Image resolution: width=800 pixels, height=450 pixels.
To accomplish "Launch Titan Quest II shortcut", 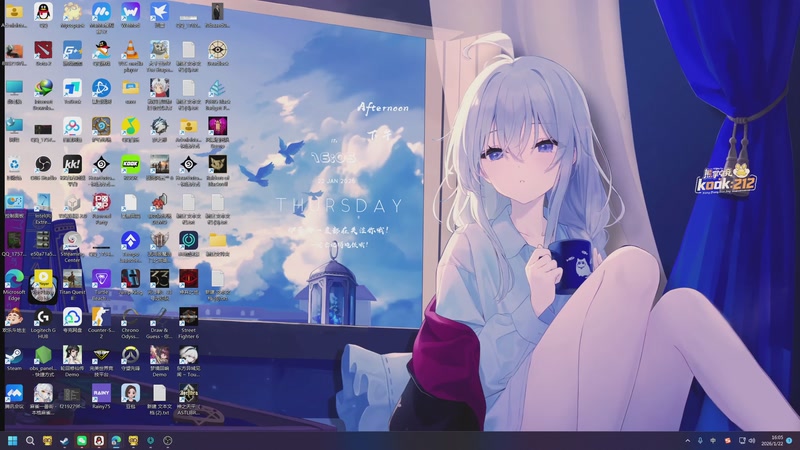I will pos(72,279).
